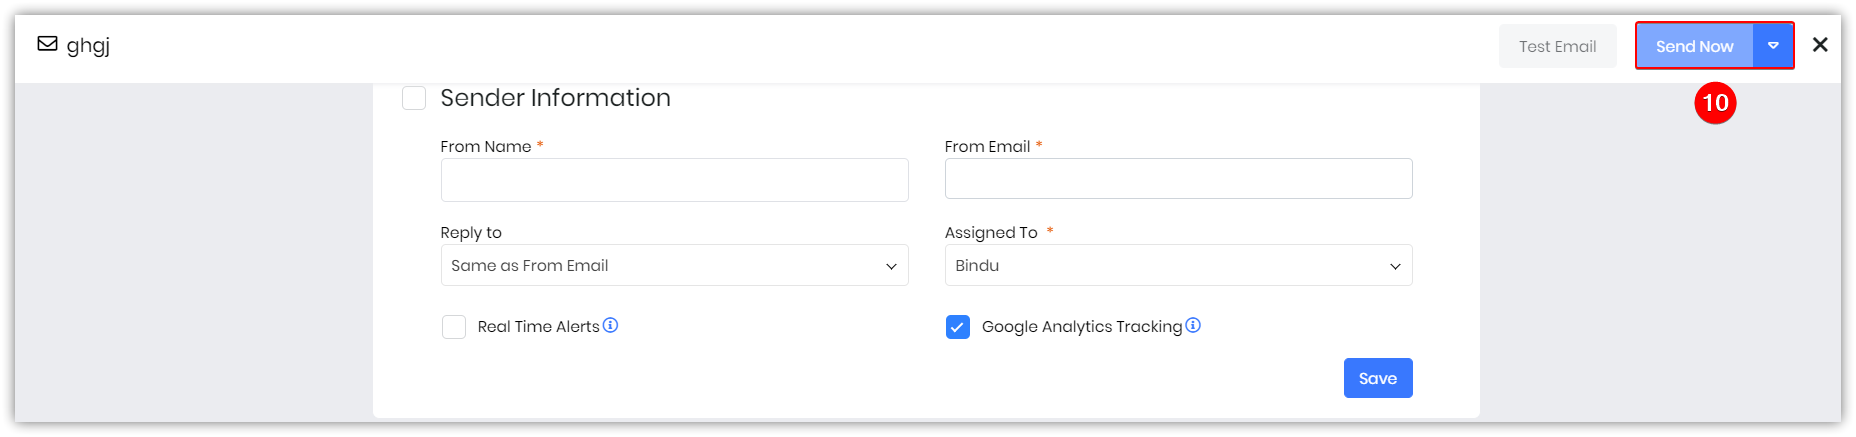1856x437 pixels.
Task: Save the sender information settings
Action: click(1378, 378)
